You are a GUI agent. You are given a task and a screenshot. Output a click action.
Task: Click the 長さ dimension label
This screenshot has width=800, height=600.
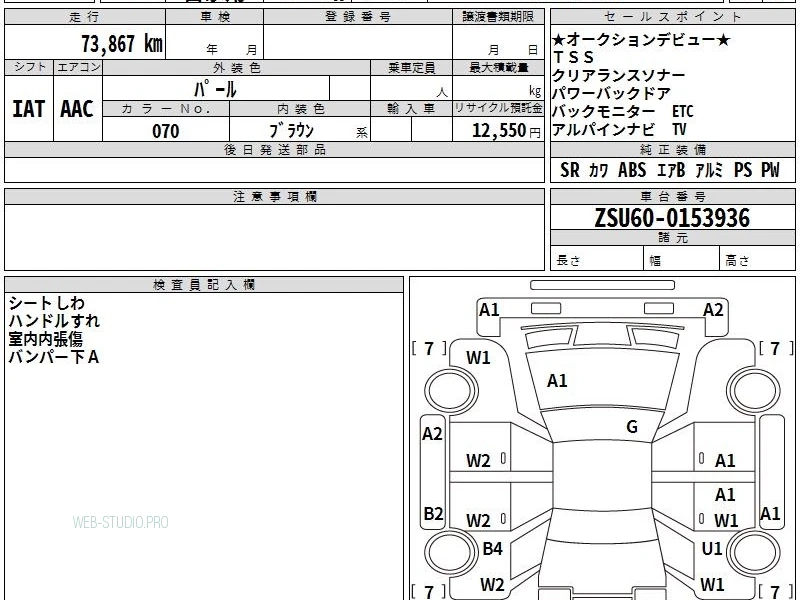pyautogui.click(x=568, y=260)
